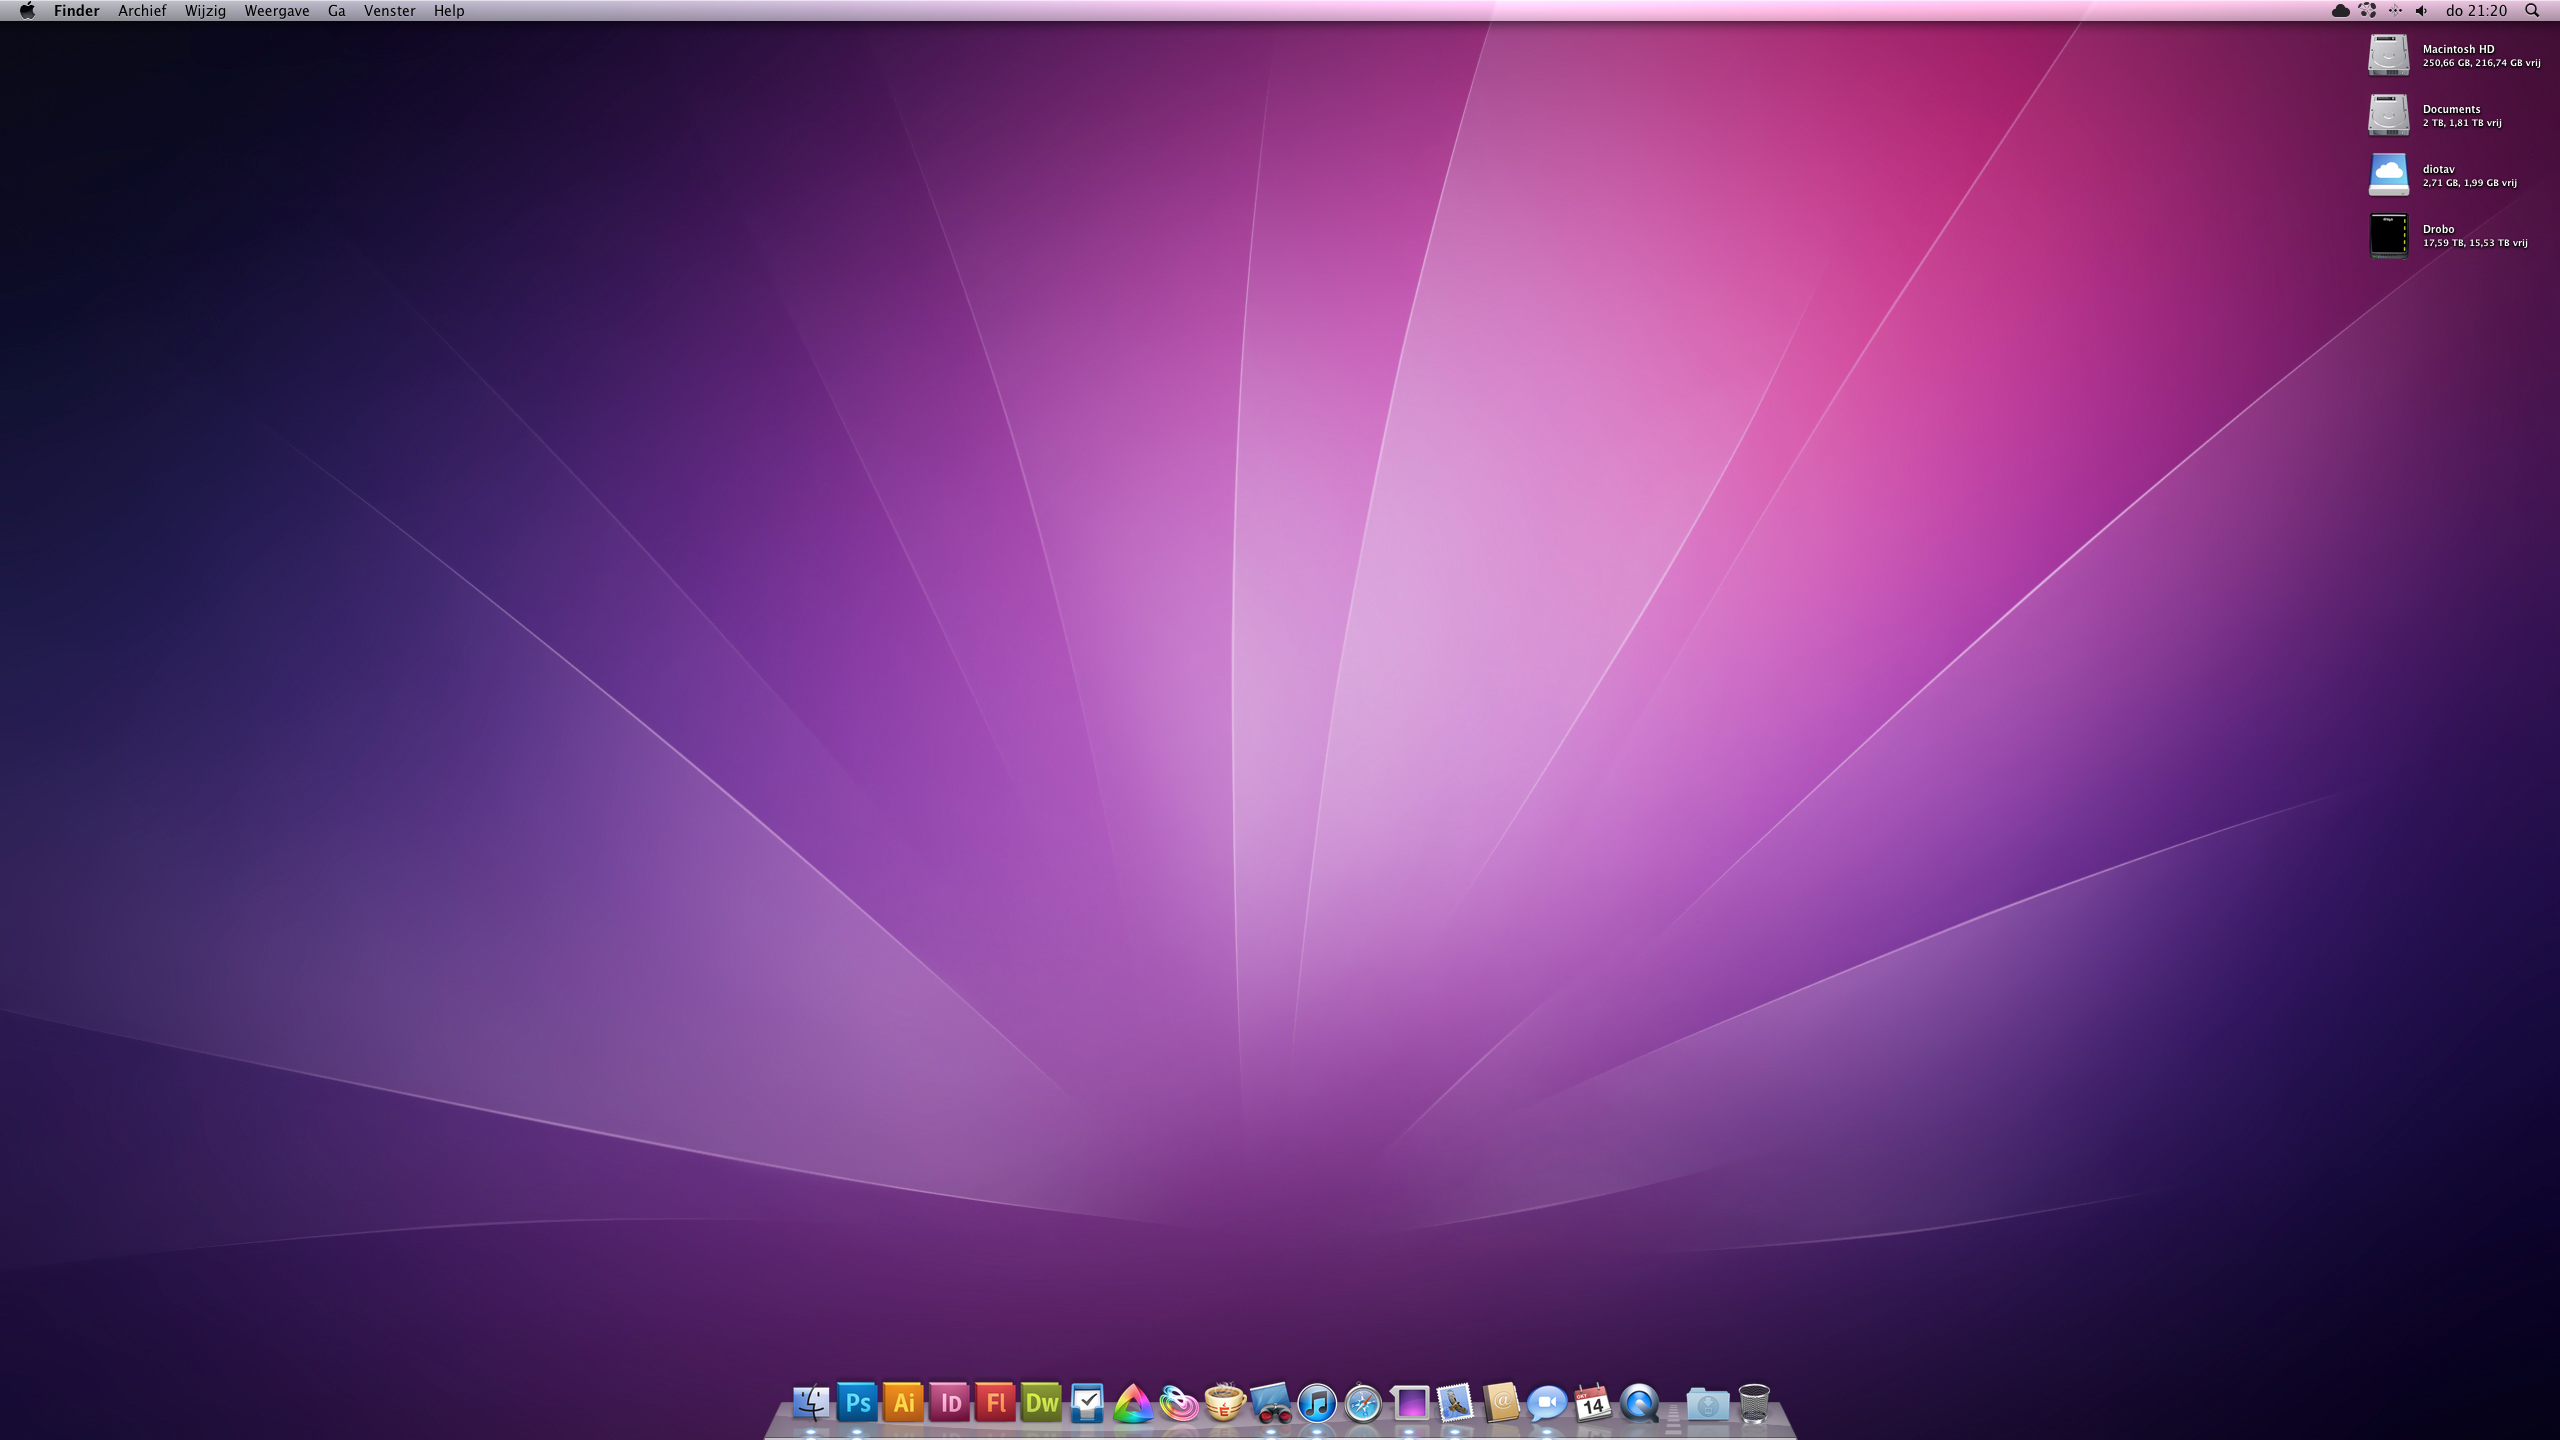Viewport: 2560px width, 1440px height.
Task: Click the iChat camera bubble icon
Action: click(x=1547, y=1404)
